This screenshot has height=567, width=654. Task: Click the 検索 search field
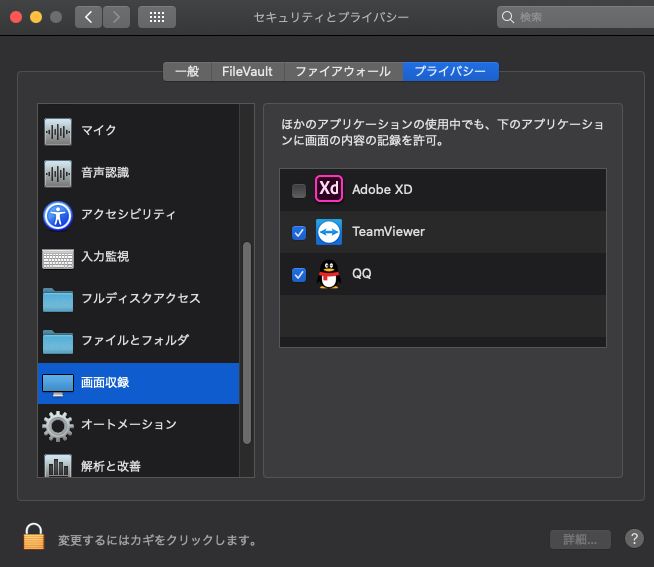coord(576,17)
